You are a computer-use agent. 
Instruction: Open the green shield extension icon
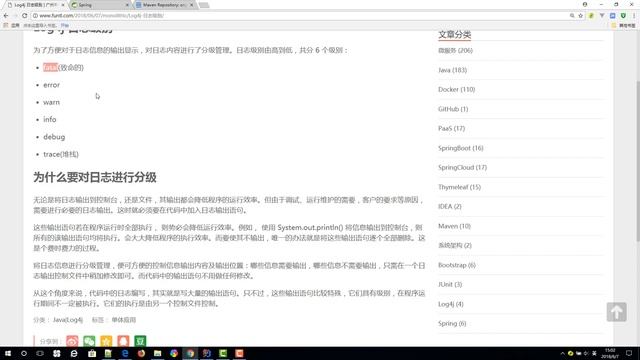pos(623,16)
